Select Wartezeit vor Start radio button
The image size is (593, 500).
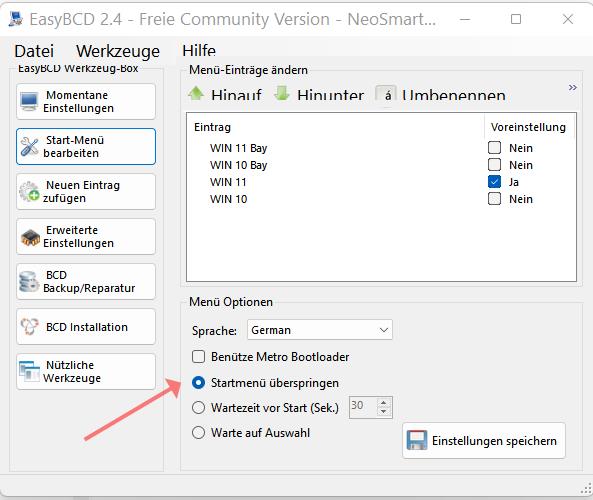(x=199, y=408)
